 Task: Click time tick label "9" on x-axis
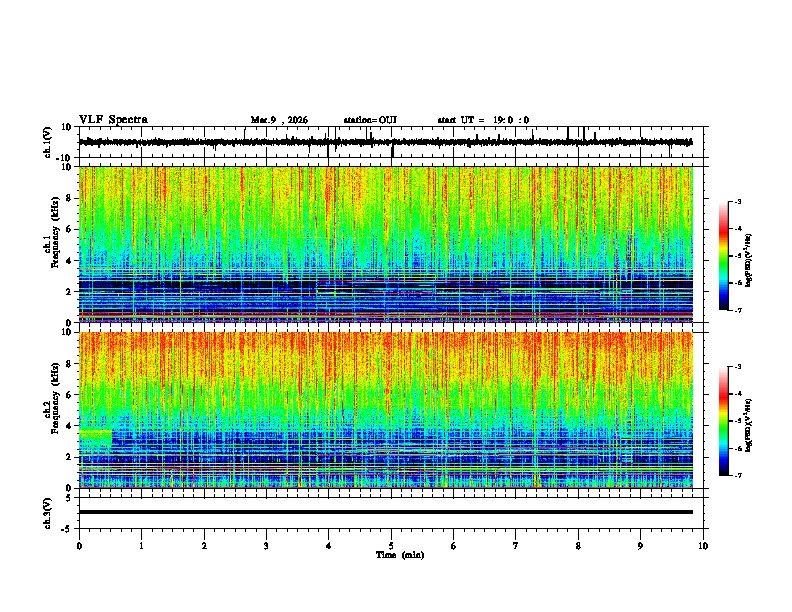[640, 546]
